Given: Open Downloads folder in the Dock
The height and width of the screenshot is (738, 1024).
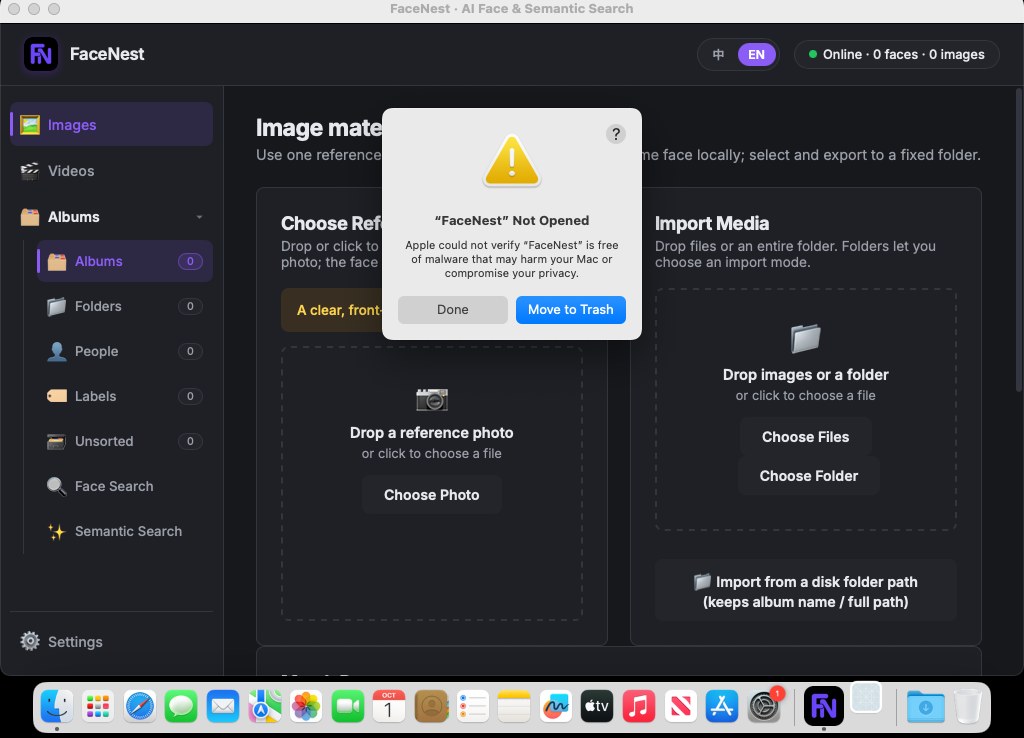Looking at the screenshot, I should pos(925,706).
